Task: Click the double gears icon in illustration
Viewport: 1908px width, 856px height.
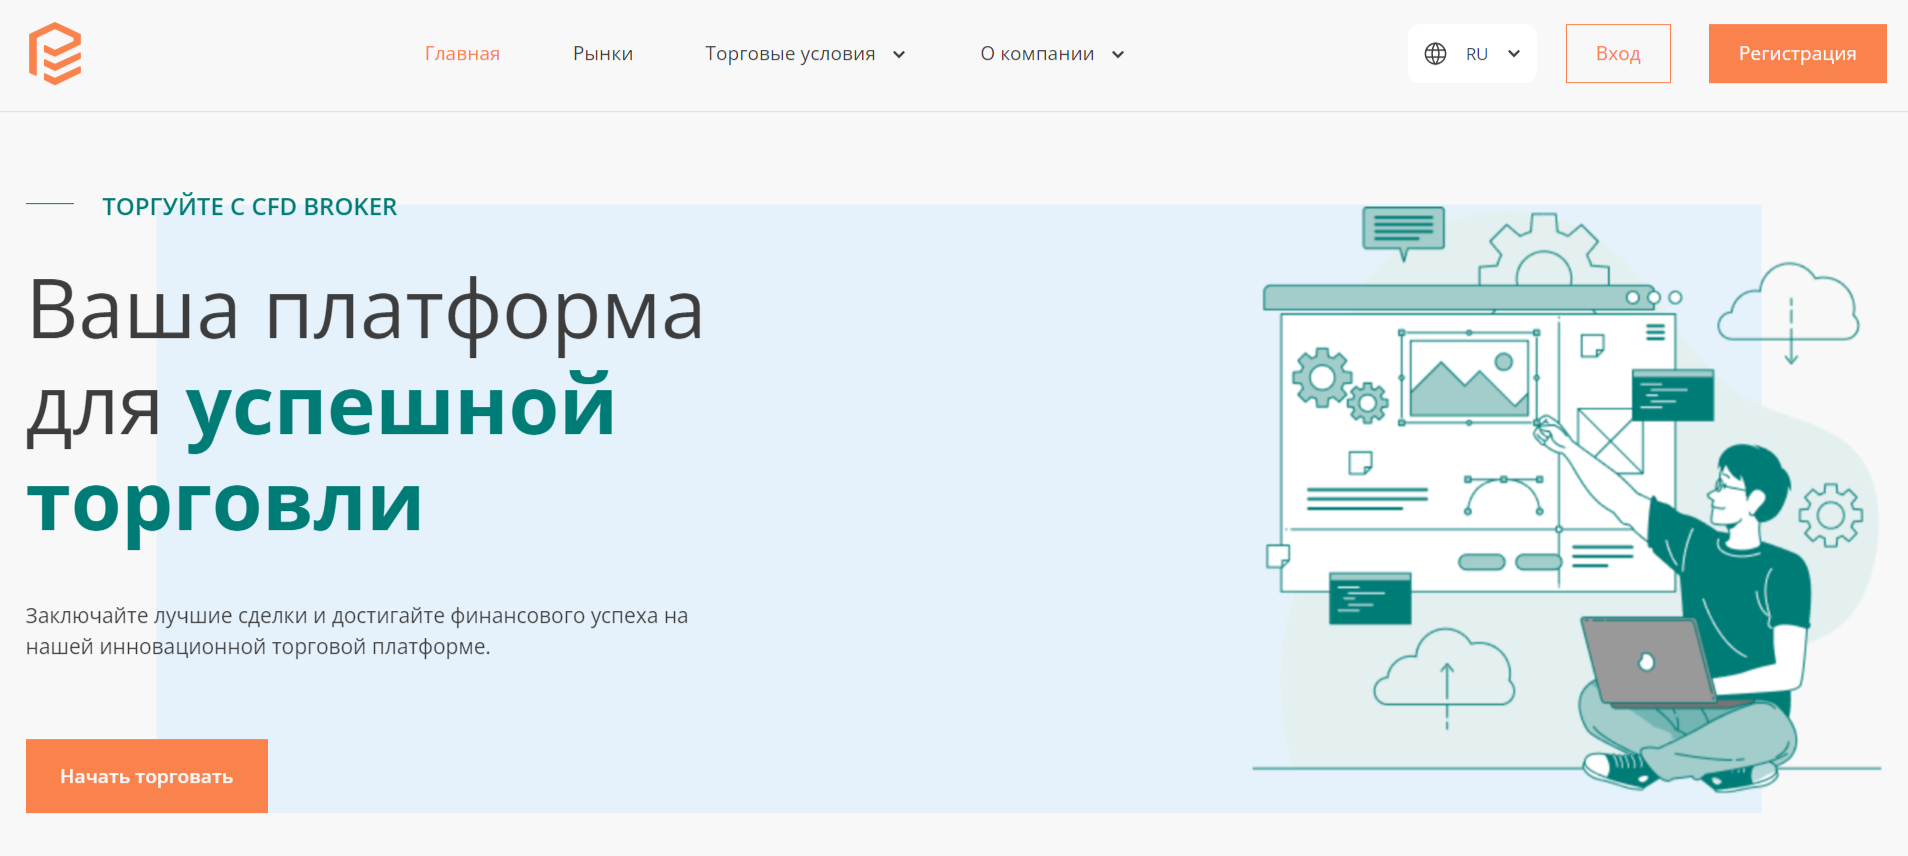Action: pyautogui.click(x=1338, y=385)
